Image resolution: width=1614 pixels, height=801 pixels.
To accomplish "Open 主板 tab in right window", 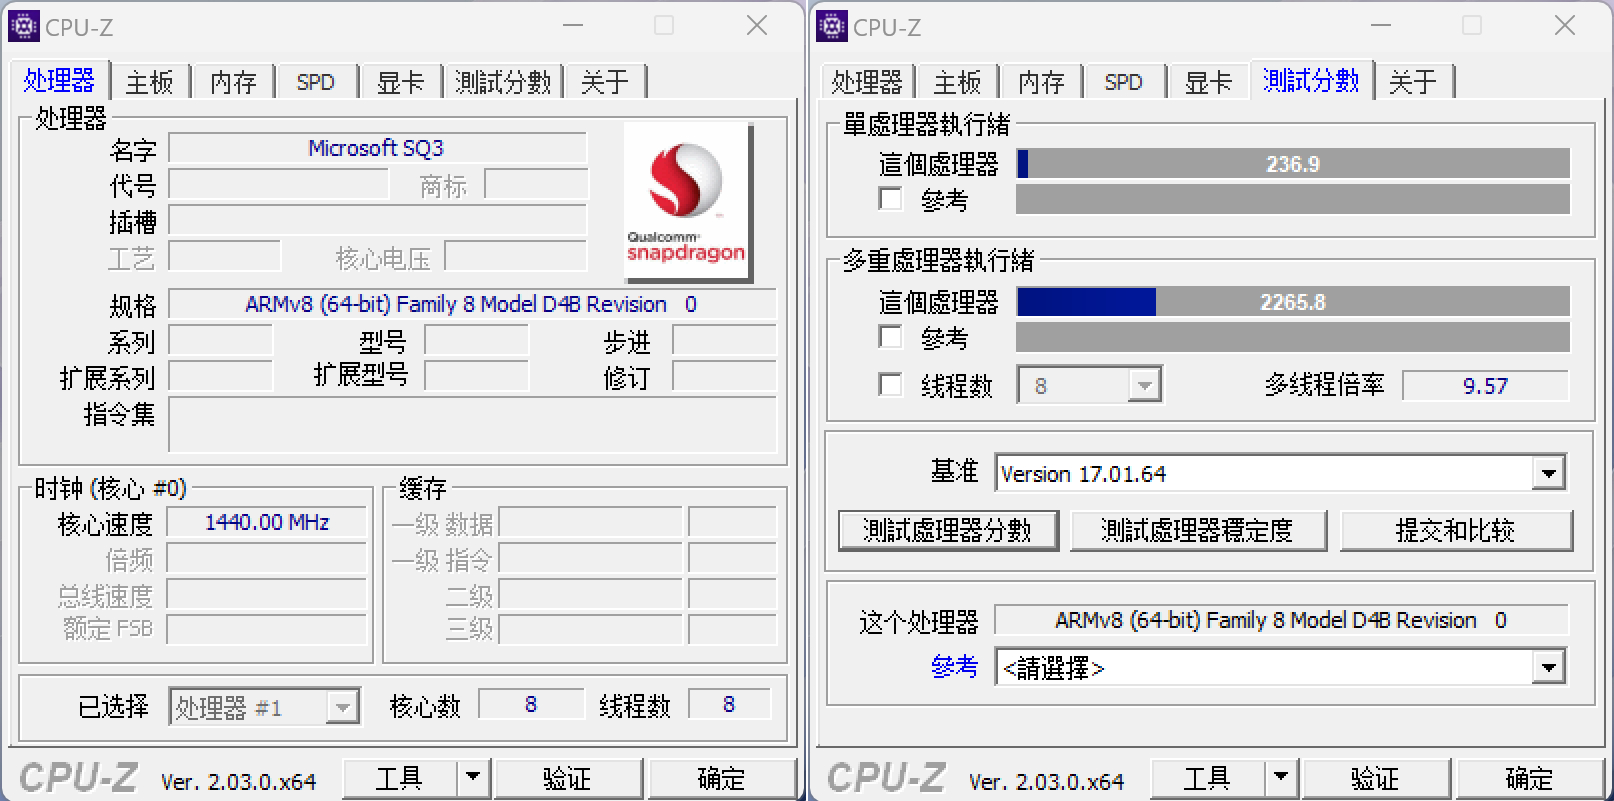I will pyautogui.click(x=957, y=82).
